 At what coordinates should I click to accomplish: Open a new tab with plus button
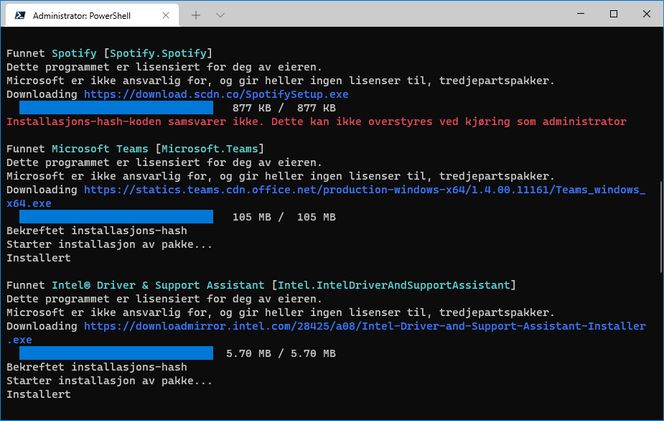196,16
